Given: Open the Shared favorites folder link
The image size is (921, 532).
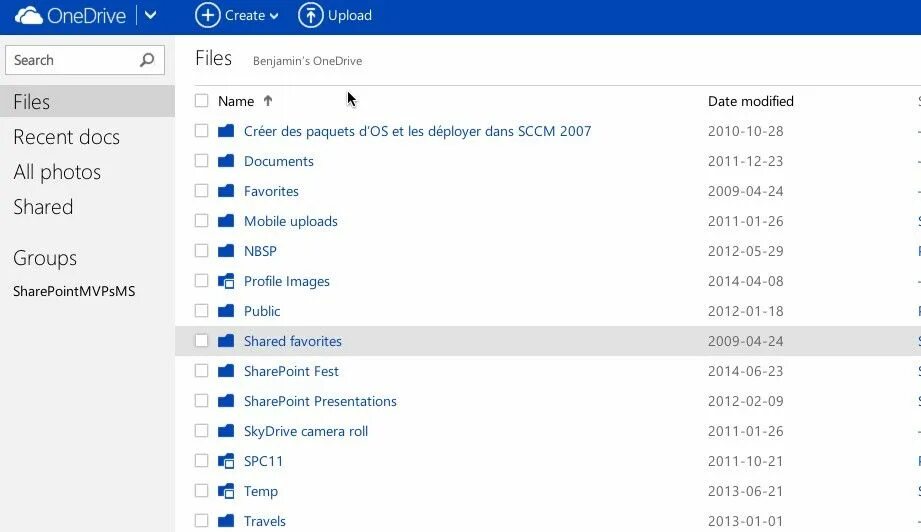Looking at the screenshot, I should tap(293, 341).
